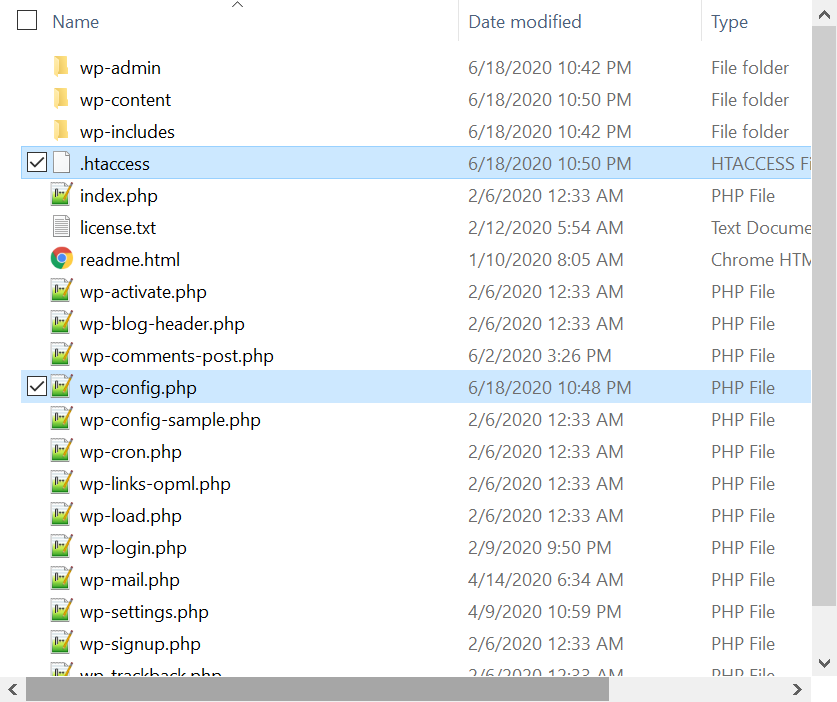Click the 1/10/2020 8:05 AM date

(x=546, y=260)
